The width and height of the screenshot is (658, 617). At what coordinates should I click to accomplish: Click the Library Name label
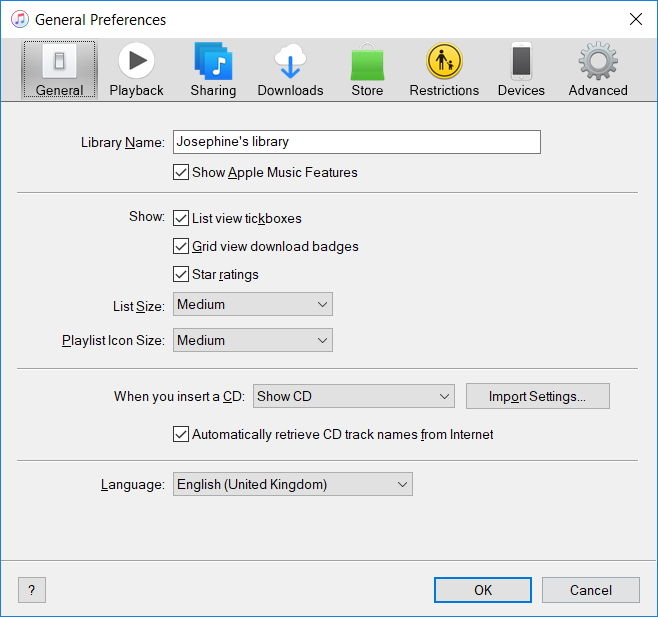click(123, 142)
